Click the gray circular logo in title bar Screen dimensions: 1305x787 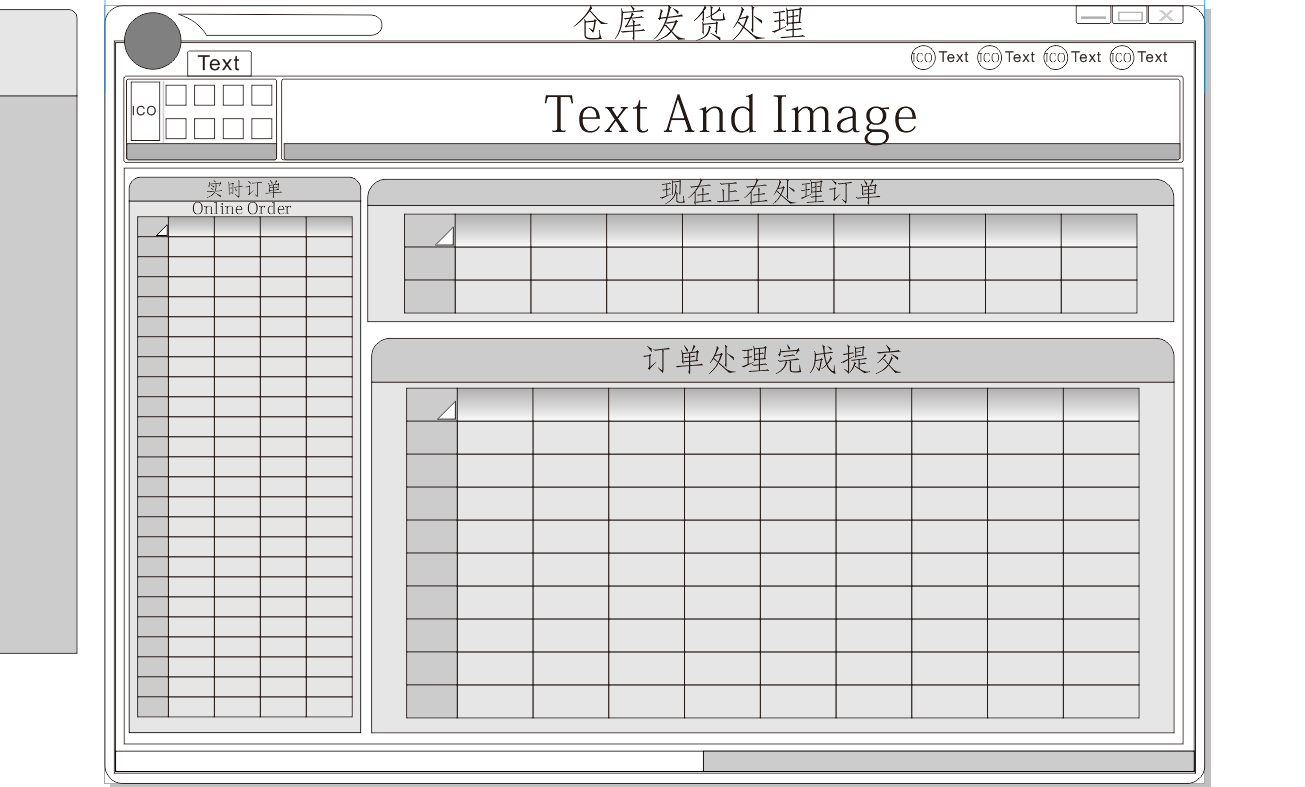[152, 40]
